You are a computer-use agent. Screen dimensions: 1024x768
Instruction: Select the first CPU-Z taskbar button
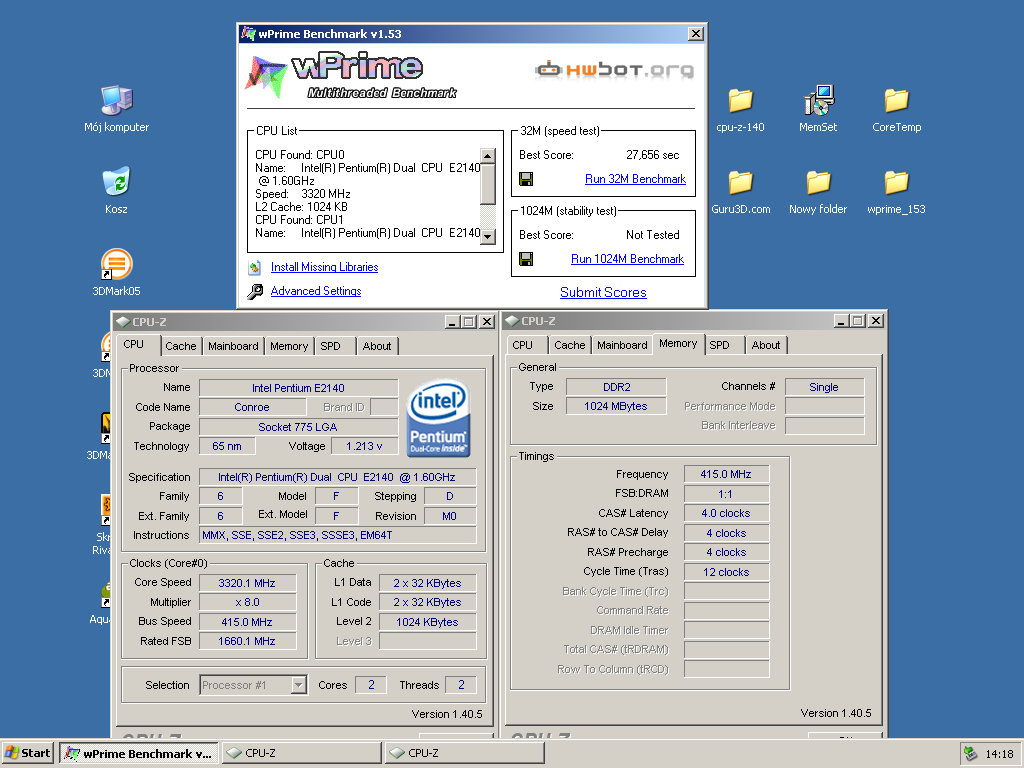[x=302, y=753]
